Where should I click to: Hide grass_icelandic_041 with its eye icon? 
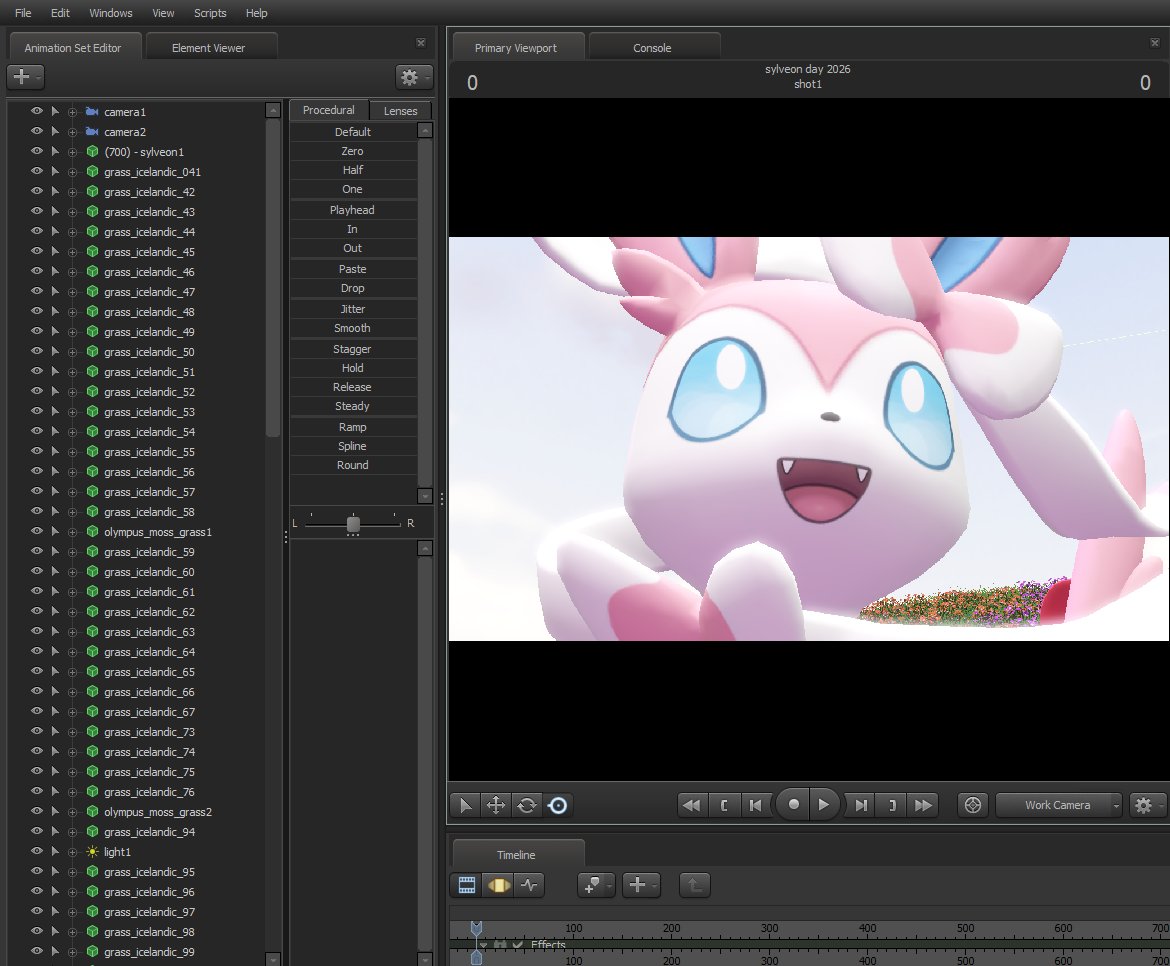[37, 171]
